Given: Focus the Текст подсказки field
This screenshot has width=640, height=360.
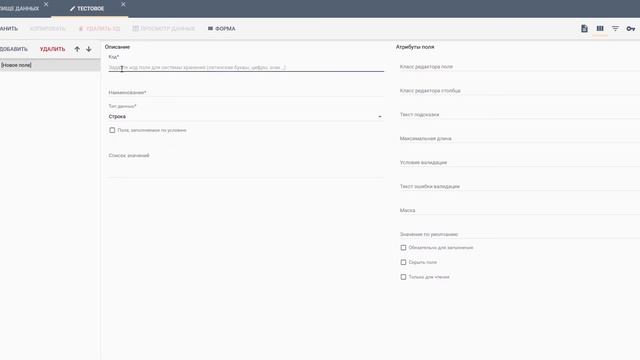Looking at the screenshot, I should pos(520,115).
